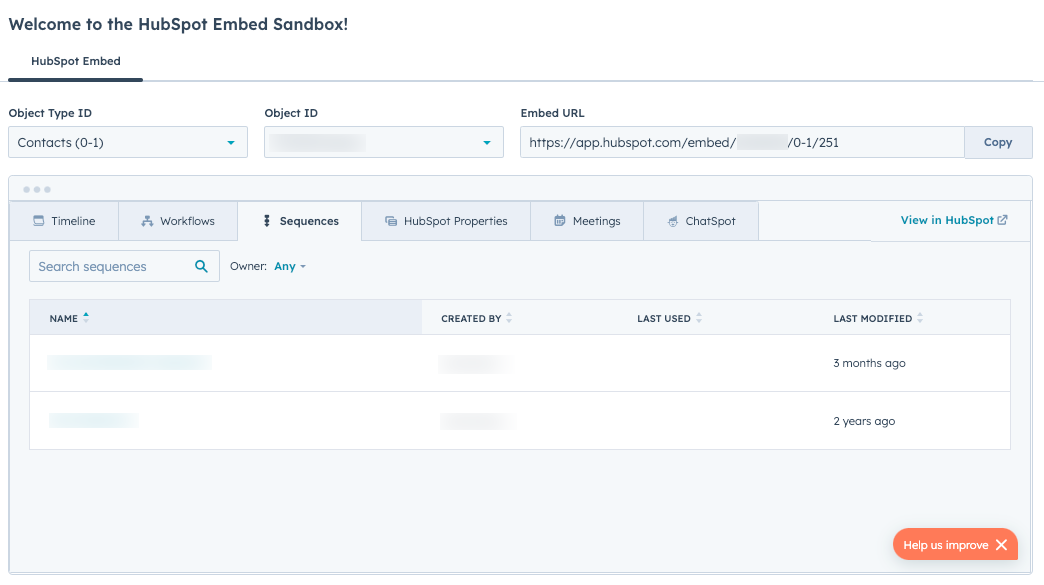
Task: Expand the Owner Any filter
Action: [x=289, y=266]
